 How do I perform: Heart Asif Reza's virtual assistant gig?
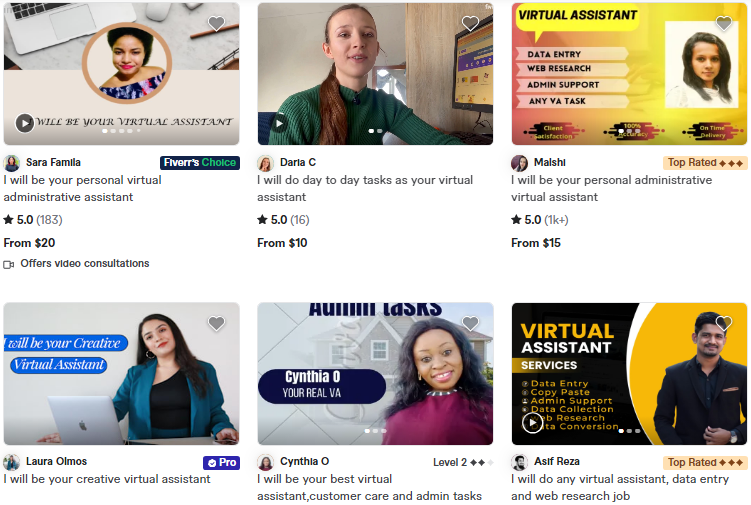[x=724, y=323]
